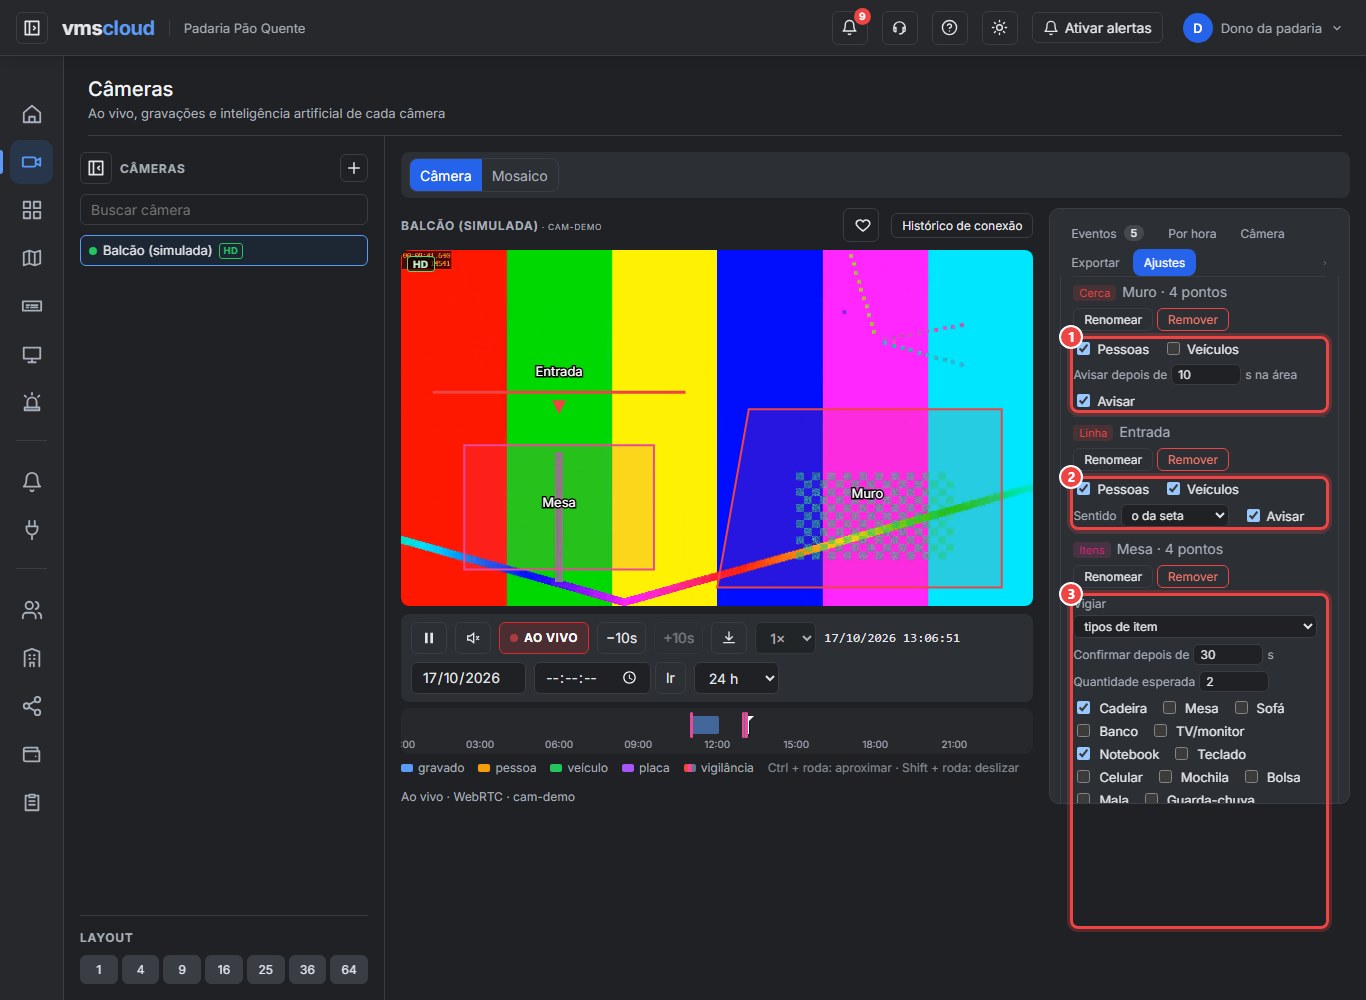Add a camera with the plus icon
Screen dimensions: 1366x1000
[354, 168]
